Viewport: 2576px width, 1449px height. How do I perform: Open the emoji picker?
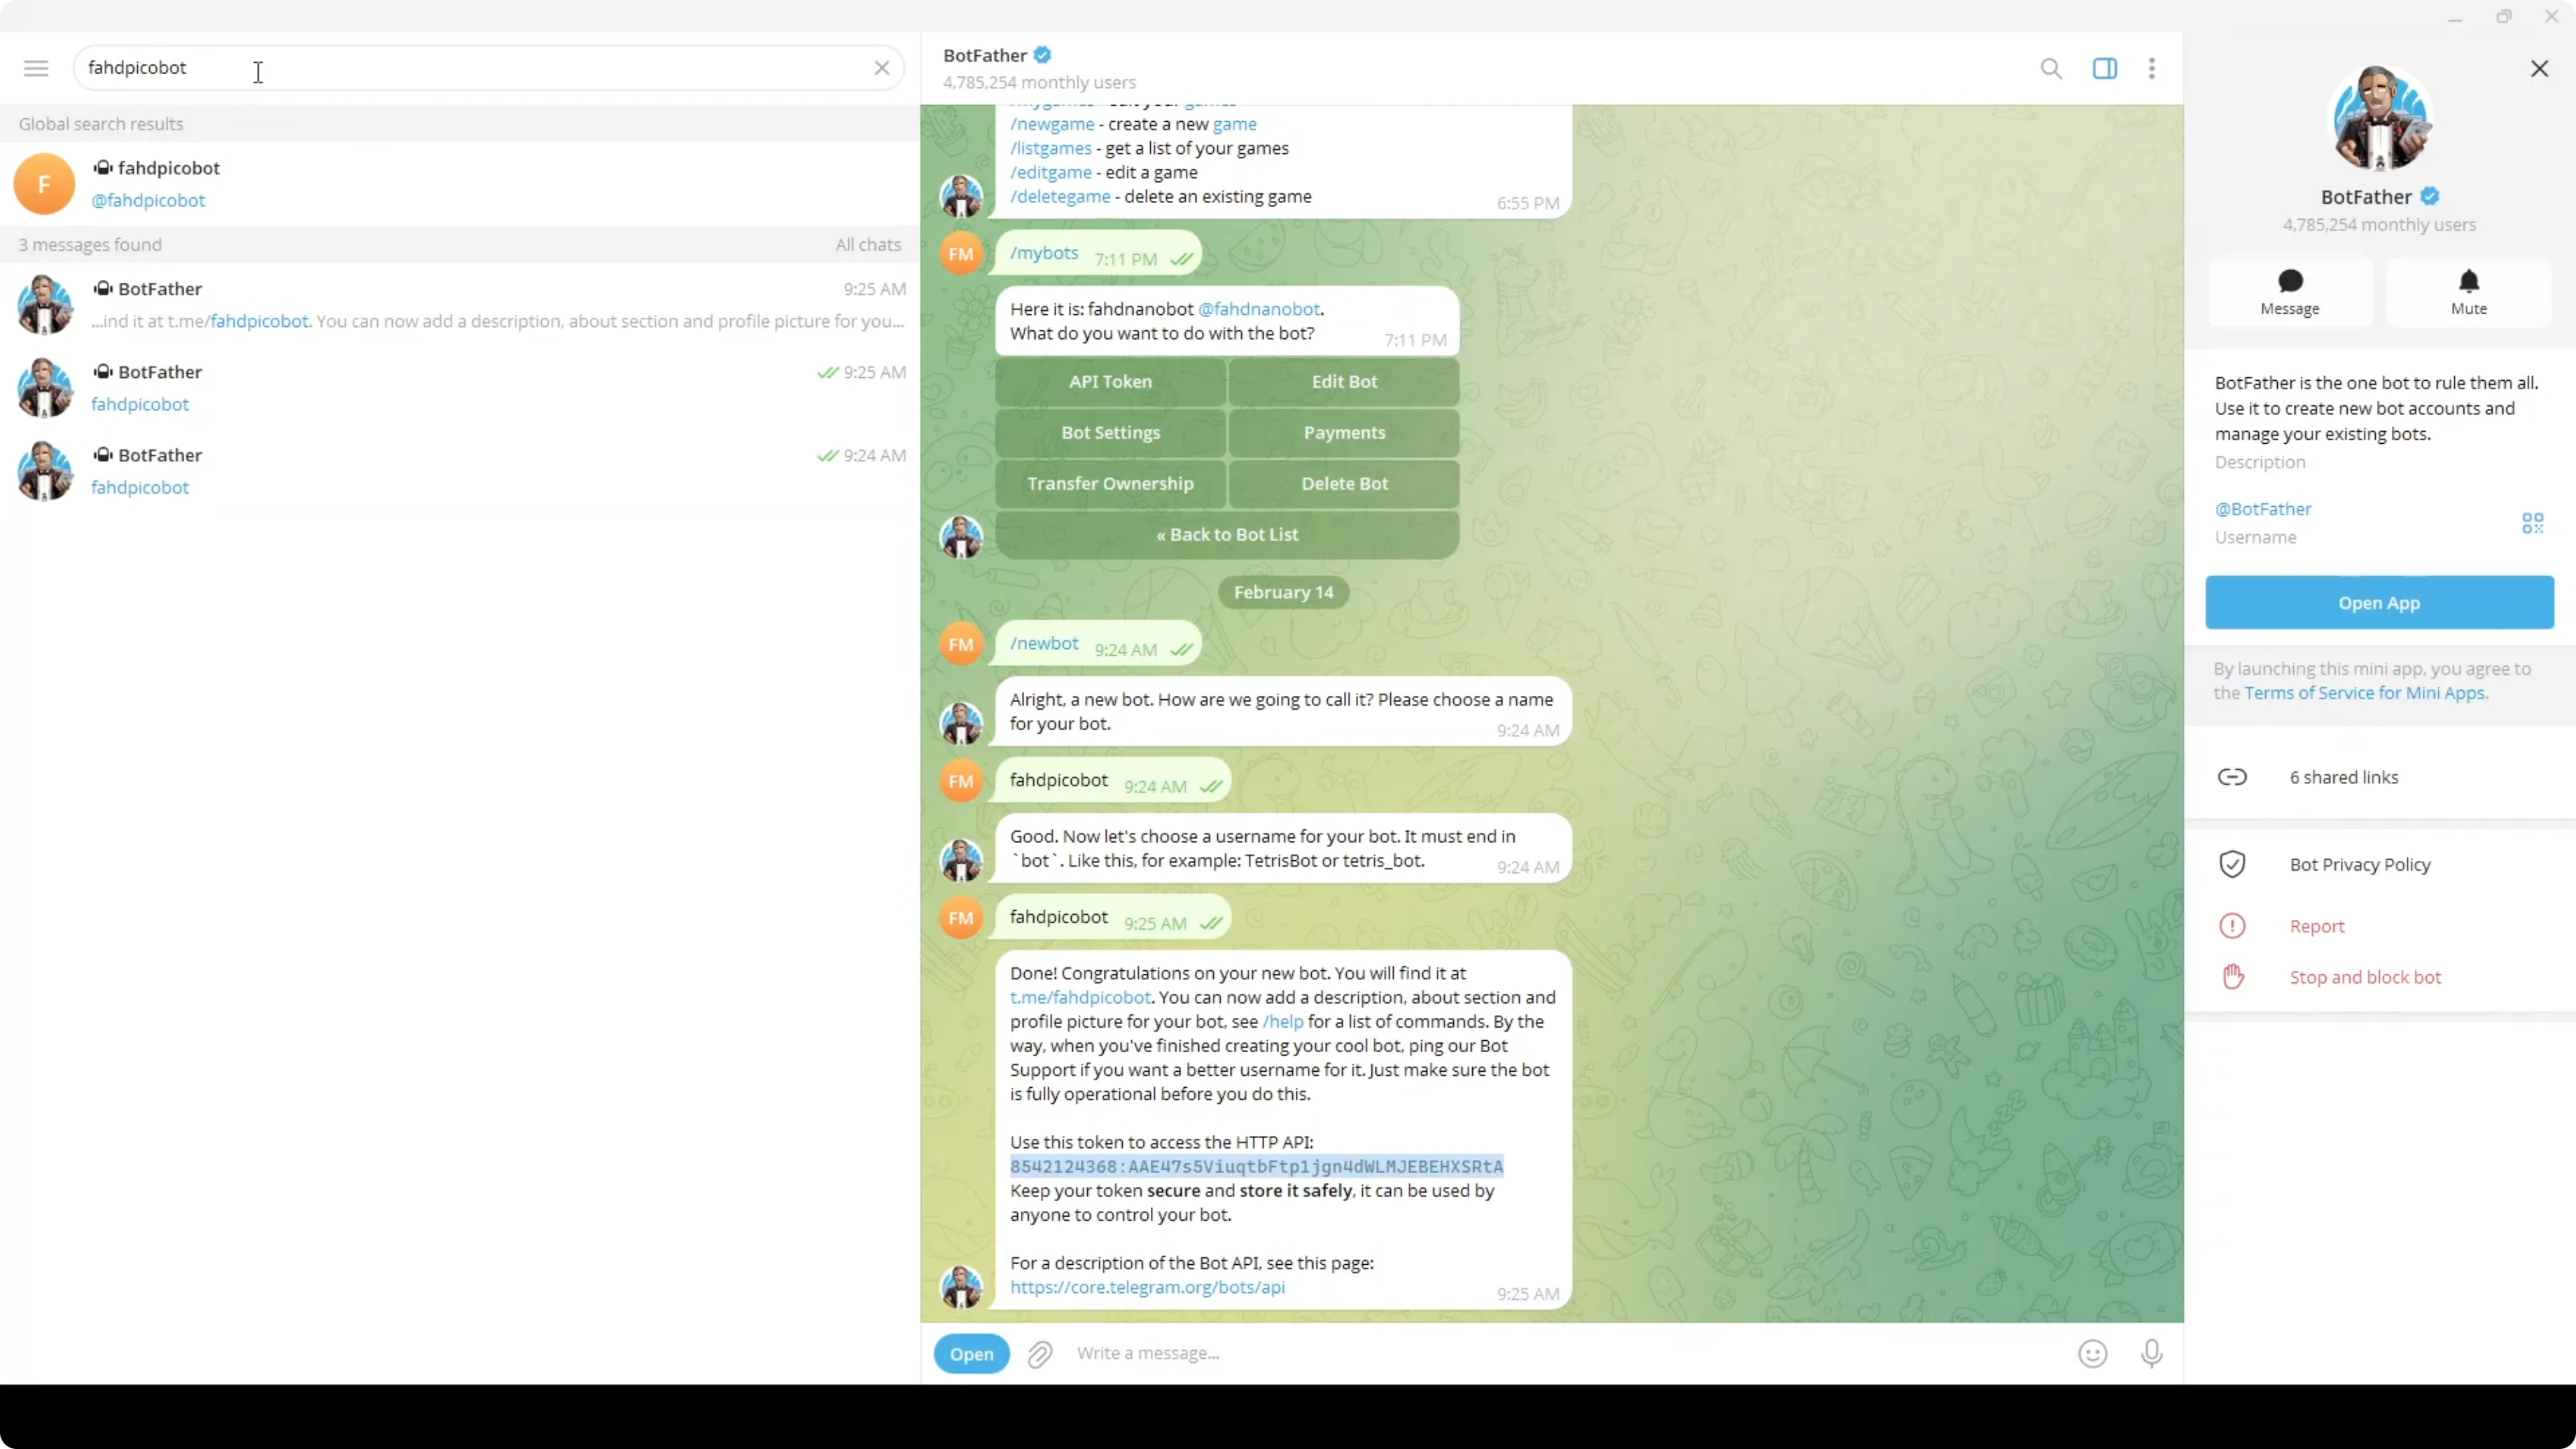[x=2092, y=1353]
